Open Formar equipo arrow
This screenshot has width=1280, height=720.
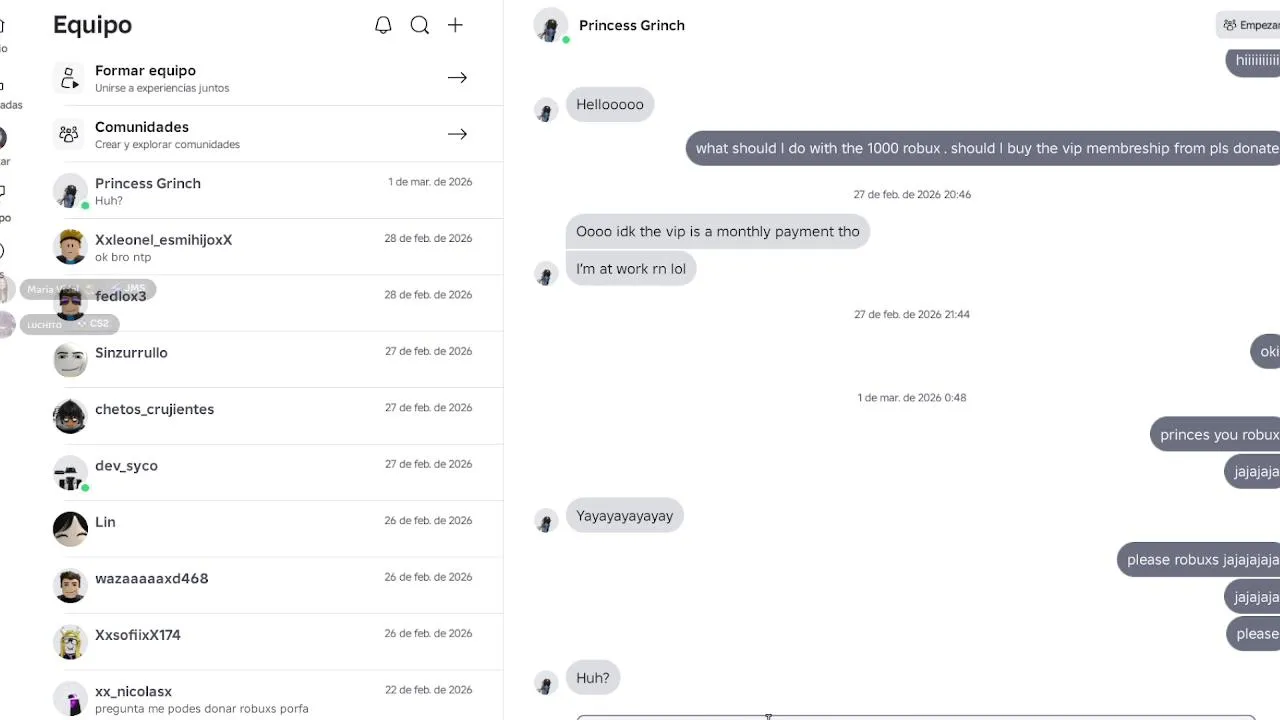[x=457, y=78]
